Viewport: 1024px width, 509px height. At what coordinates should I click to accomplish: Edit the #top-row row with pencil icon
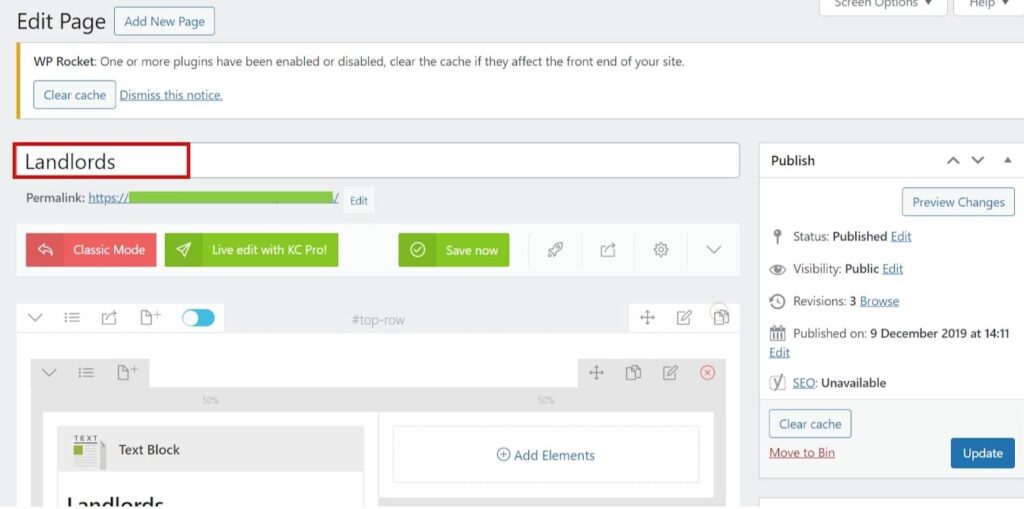click(x=684, y=318)
